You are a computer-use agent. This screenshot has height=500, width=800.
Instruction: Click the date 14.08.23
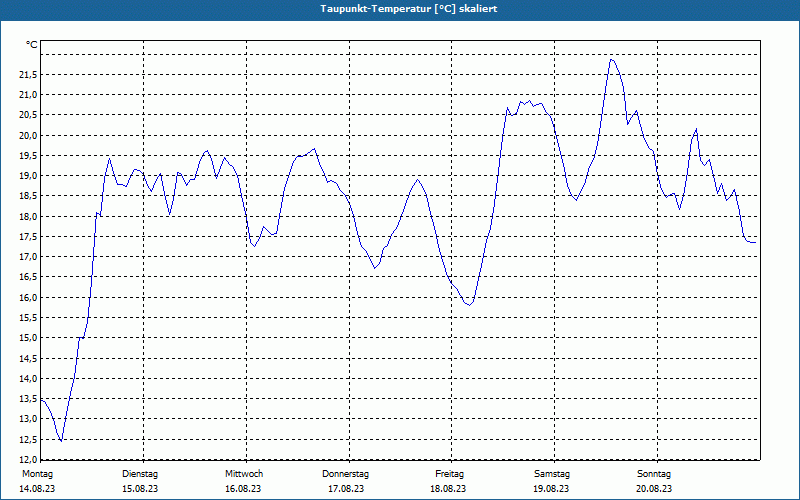37,489
